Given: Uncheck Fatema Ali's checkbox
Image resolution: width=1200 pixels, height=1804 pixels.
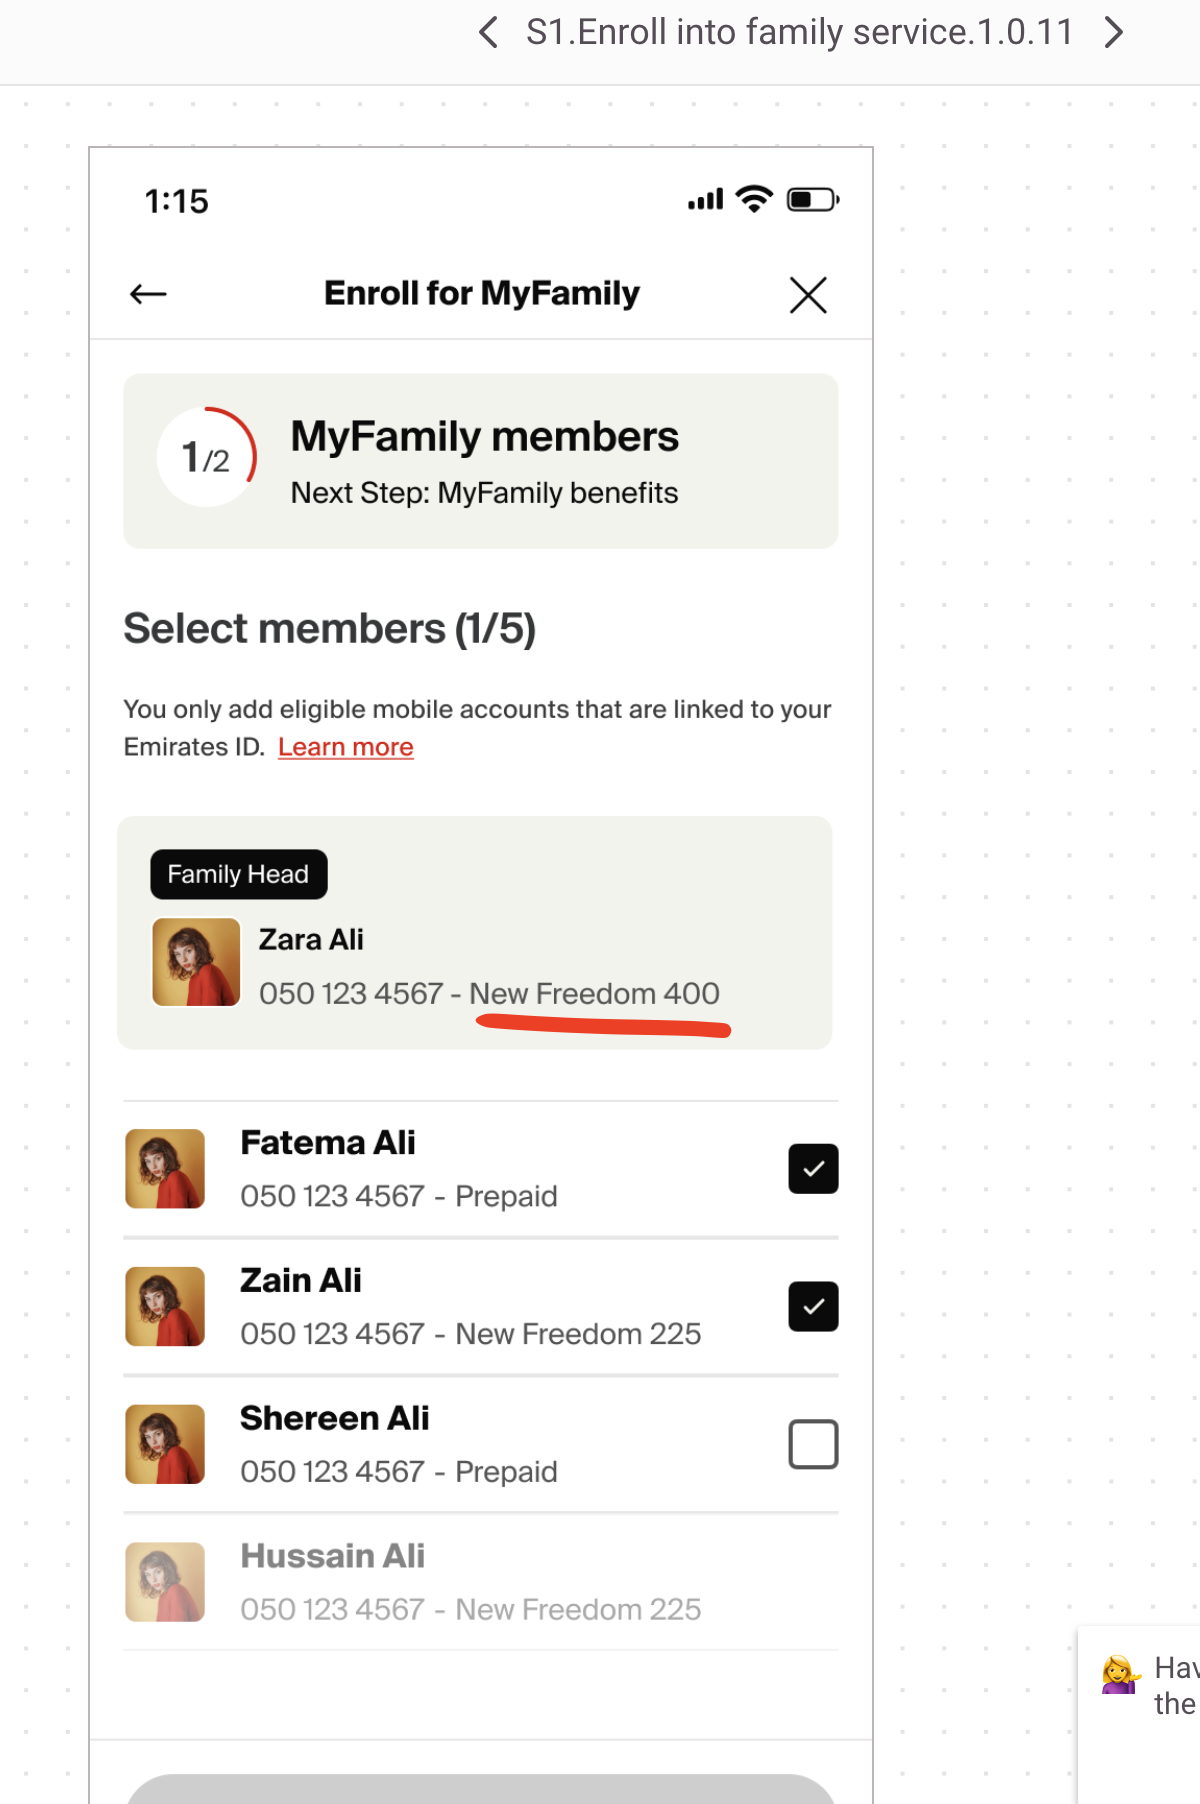Looking at the screenshot, I should pos(813,1169).
